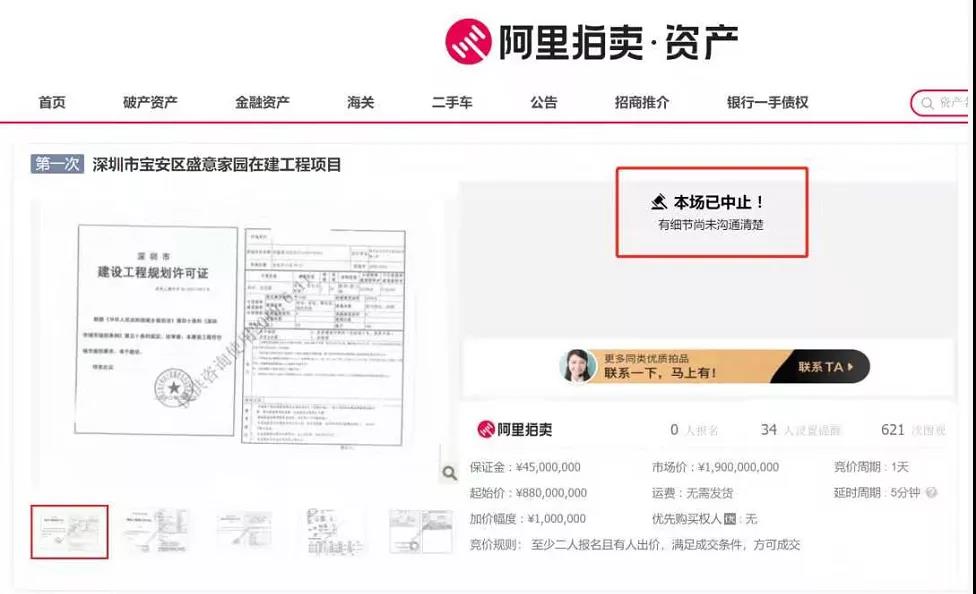Image resolution: width=976 pixels, height=594 pixels.
Task: Open the 首页 navigation tab
Action: point(52,102)
